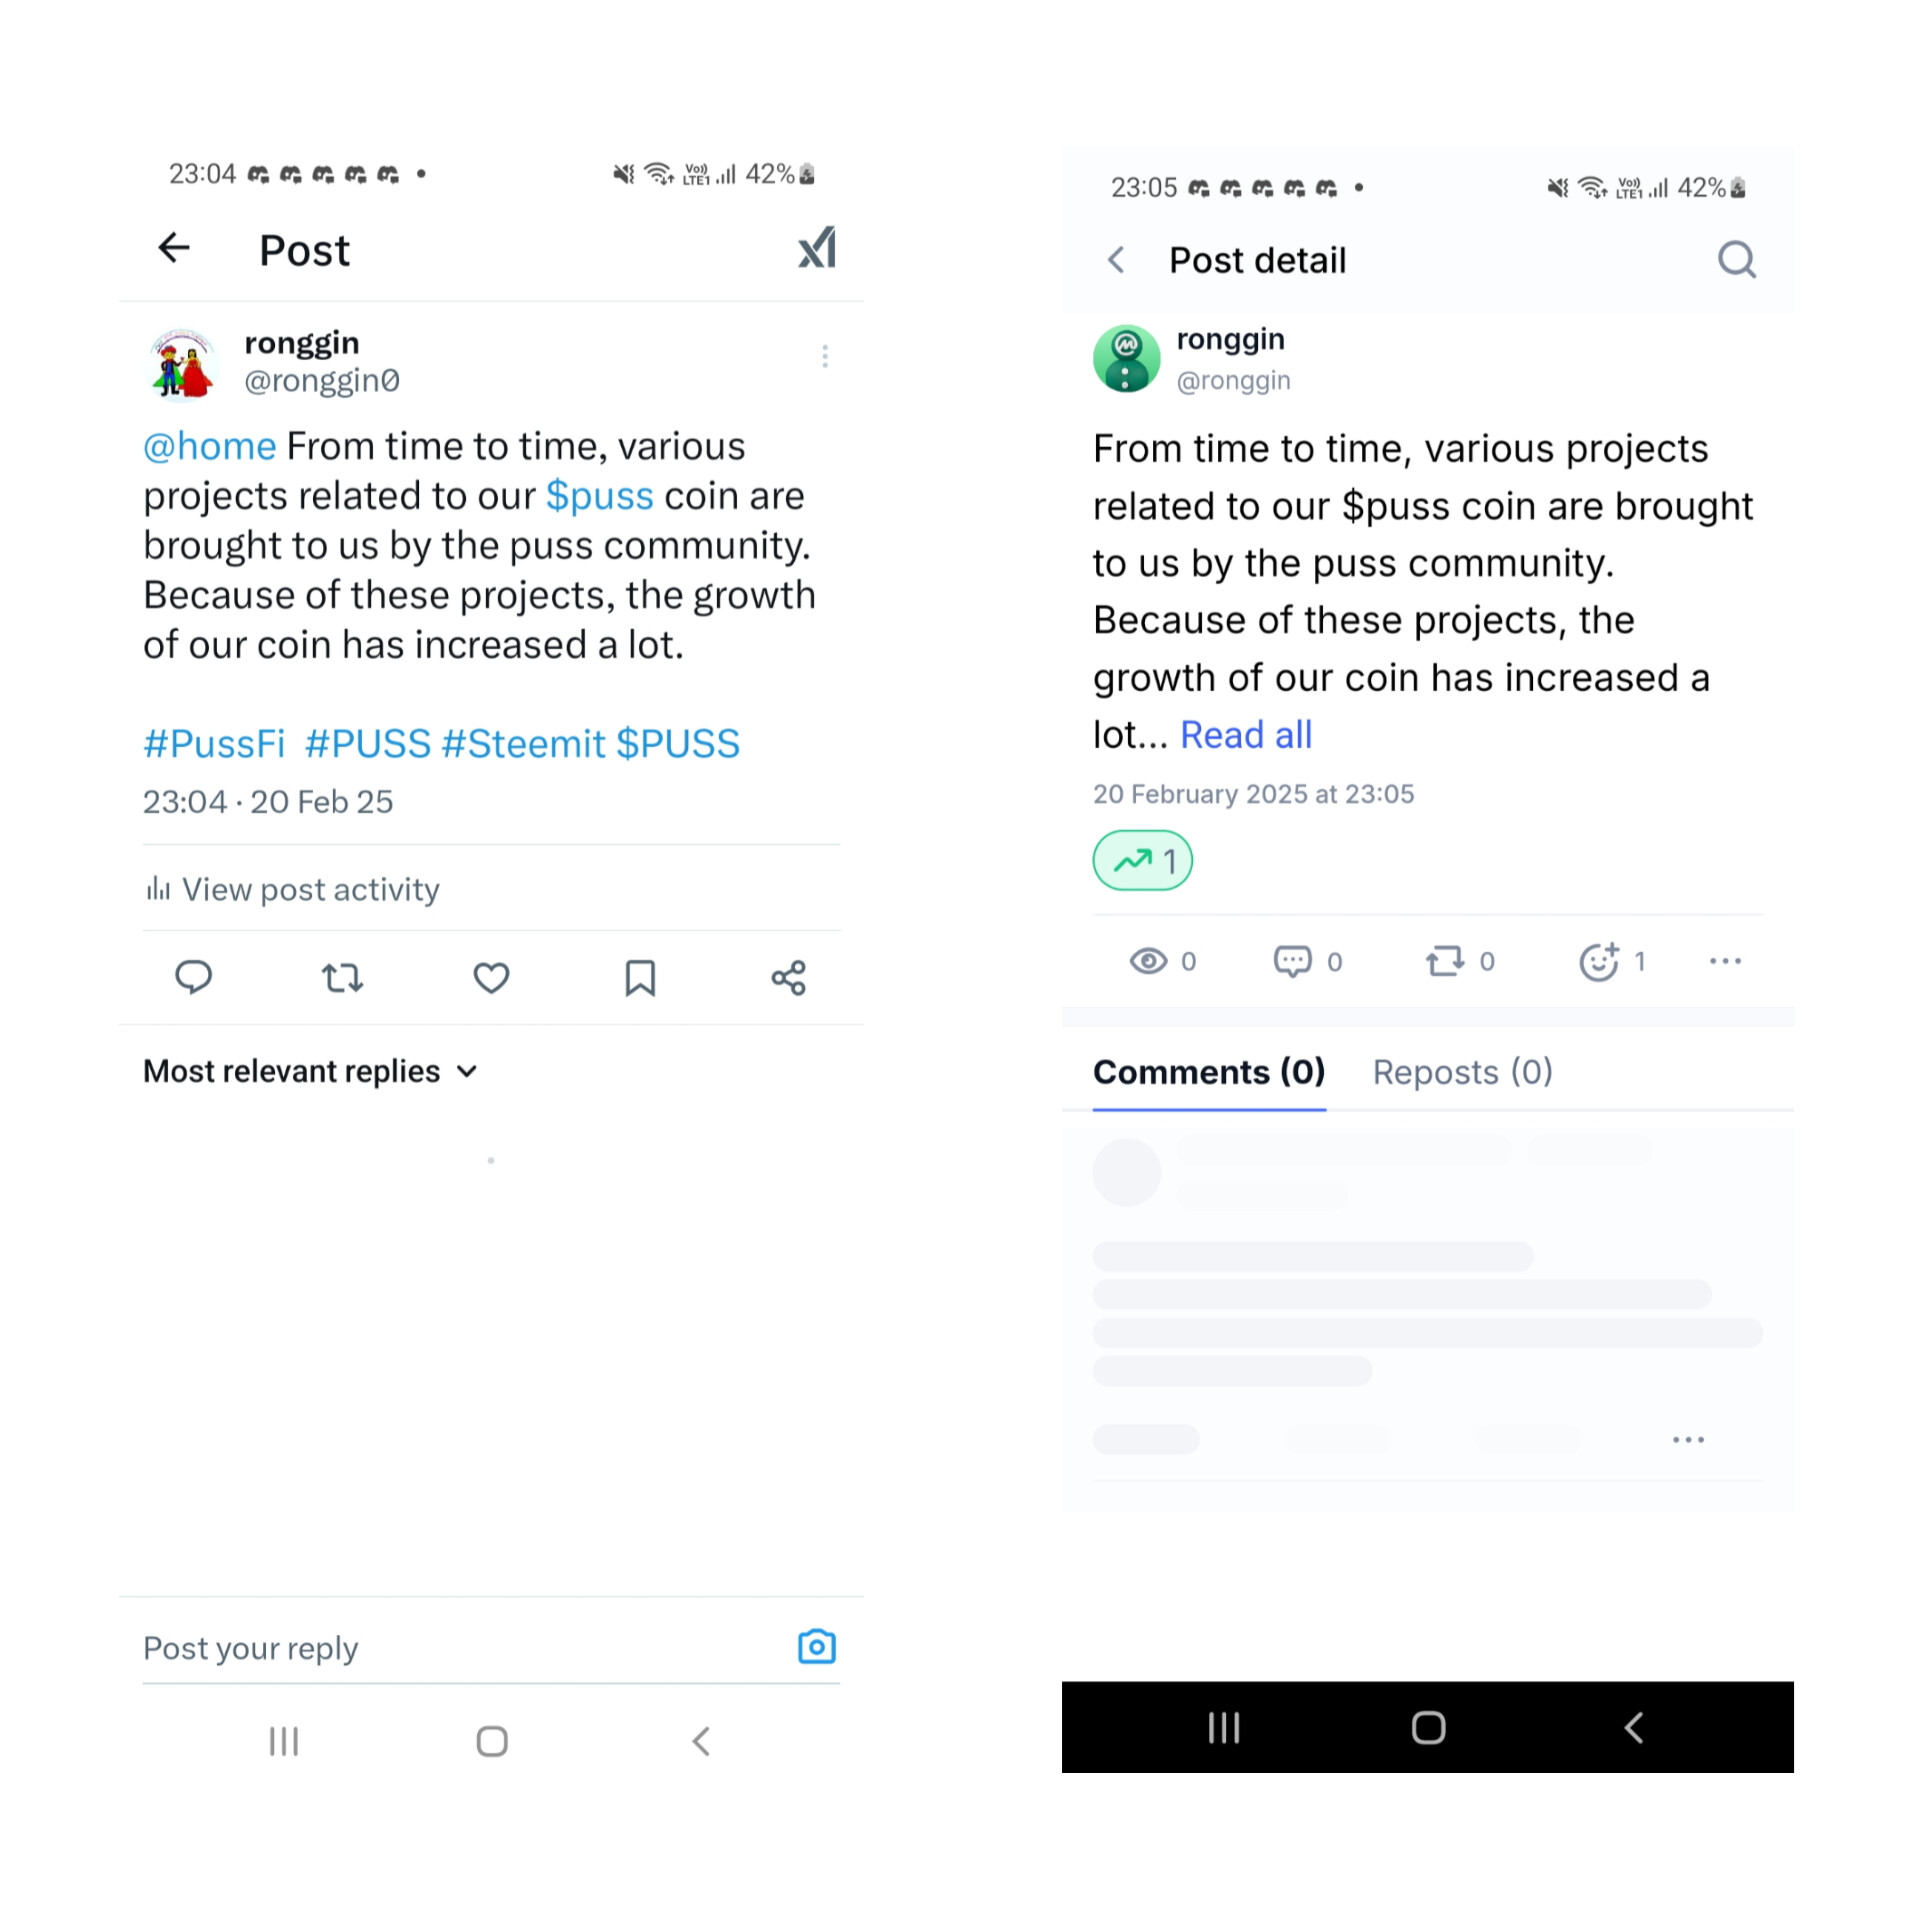The image size is (1920, 1920).
Task: Tap the repost icon in Post detail
Action: tap(1444, 961)
